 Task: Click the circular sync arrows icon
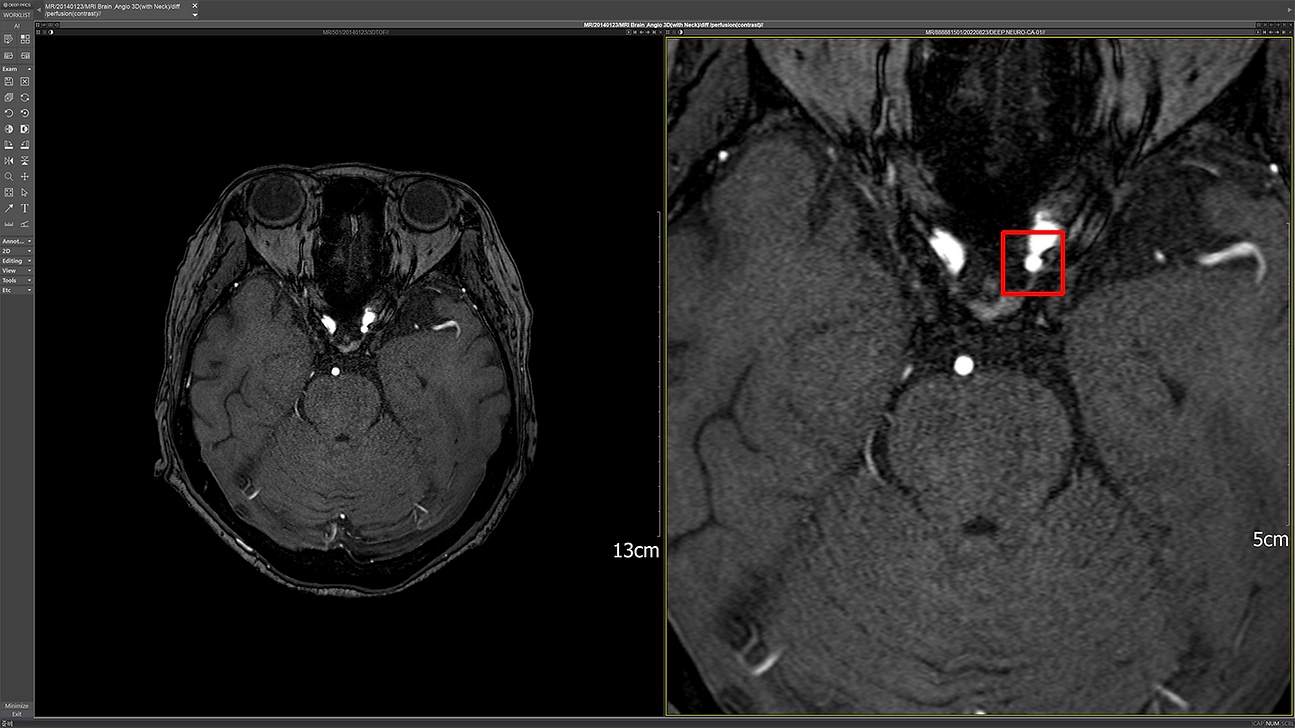[x=25, y=97]
